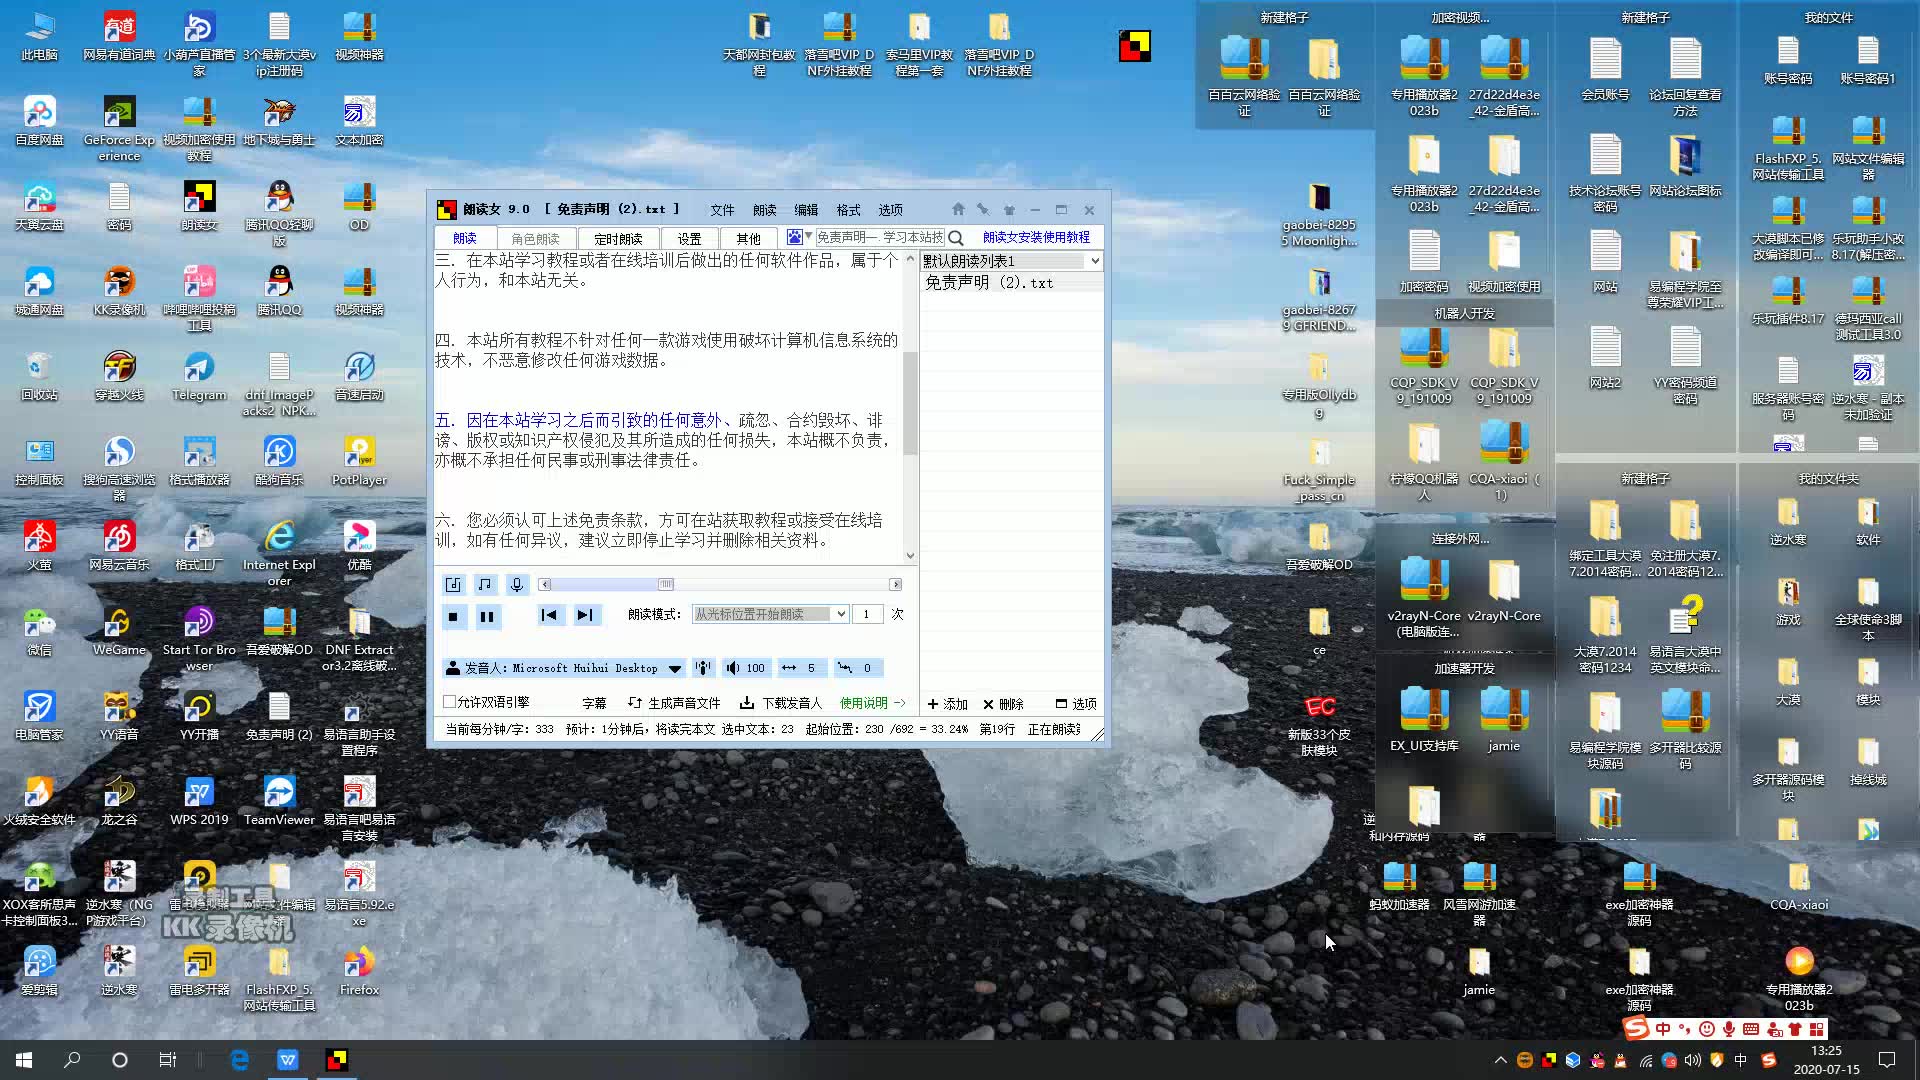Click the reading progress slider handle

point(665,584)
